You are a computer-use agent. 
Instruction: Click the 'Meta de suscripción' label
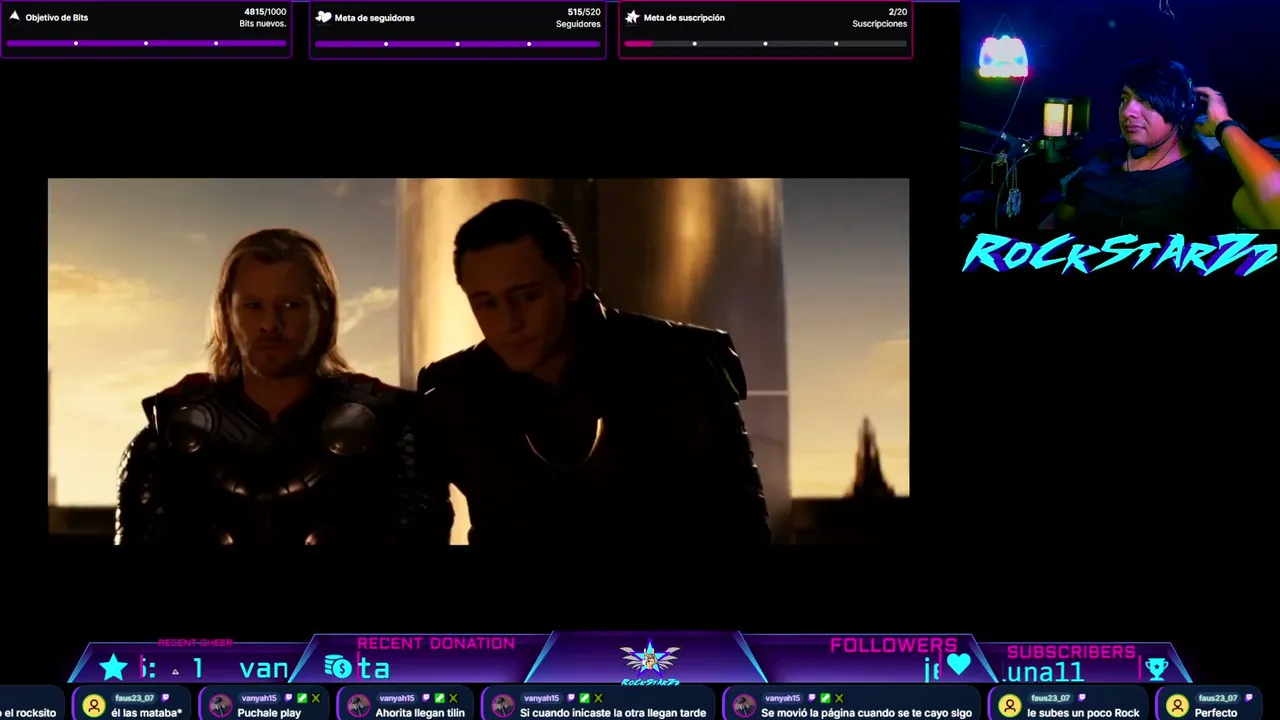(x=684, y=18)
